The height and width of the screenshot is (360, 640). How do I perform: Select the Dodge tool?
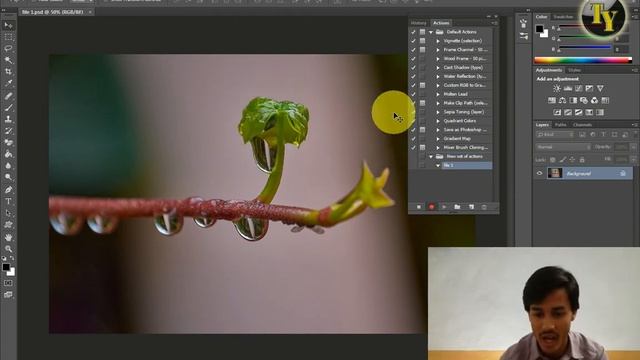(8, 177)
